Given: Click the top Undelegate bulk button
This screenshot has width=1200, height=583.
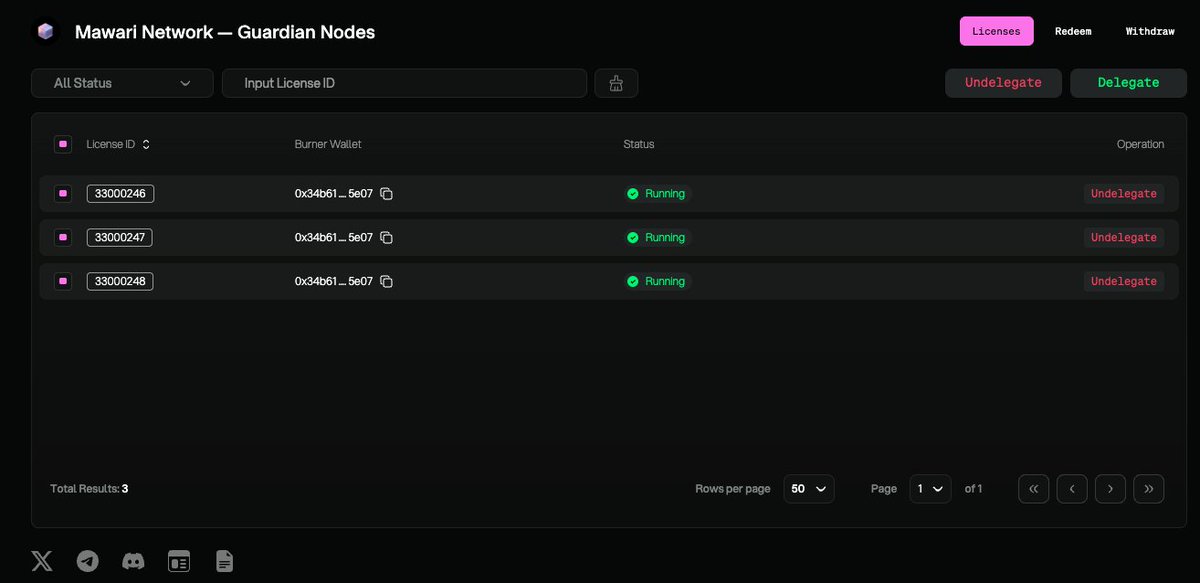Looking at the screenshot, I should 1003,83.
